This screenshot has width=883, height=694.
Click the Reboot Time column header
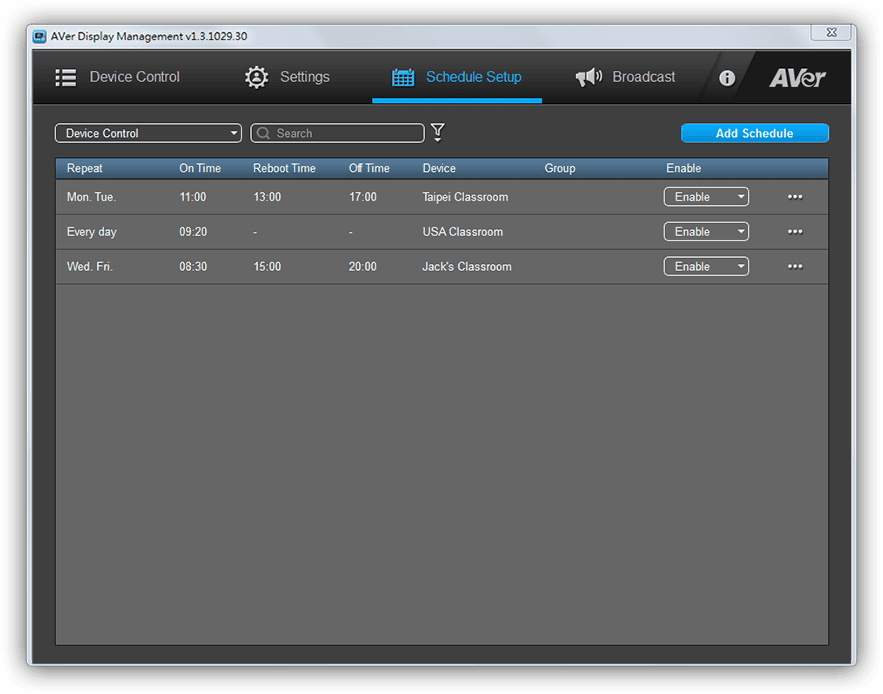(x=284, y=168)
